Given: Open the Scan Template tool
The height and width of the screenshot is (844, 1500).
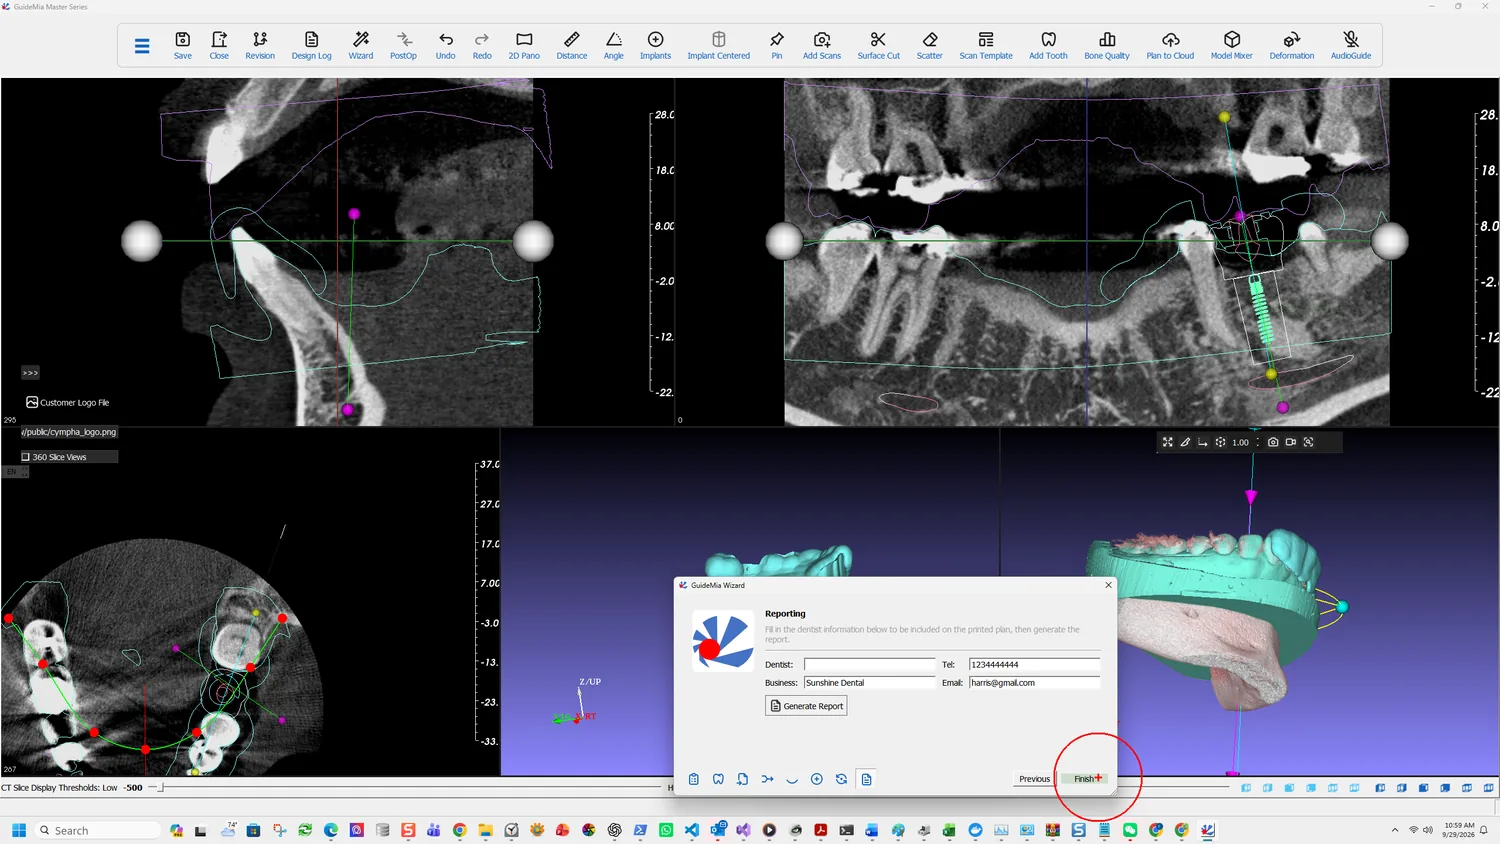Looking at the screenshot, I should (x=986, y=45).
